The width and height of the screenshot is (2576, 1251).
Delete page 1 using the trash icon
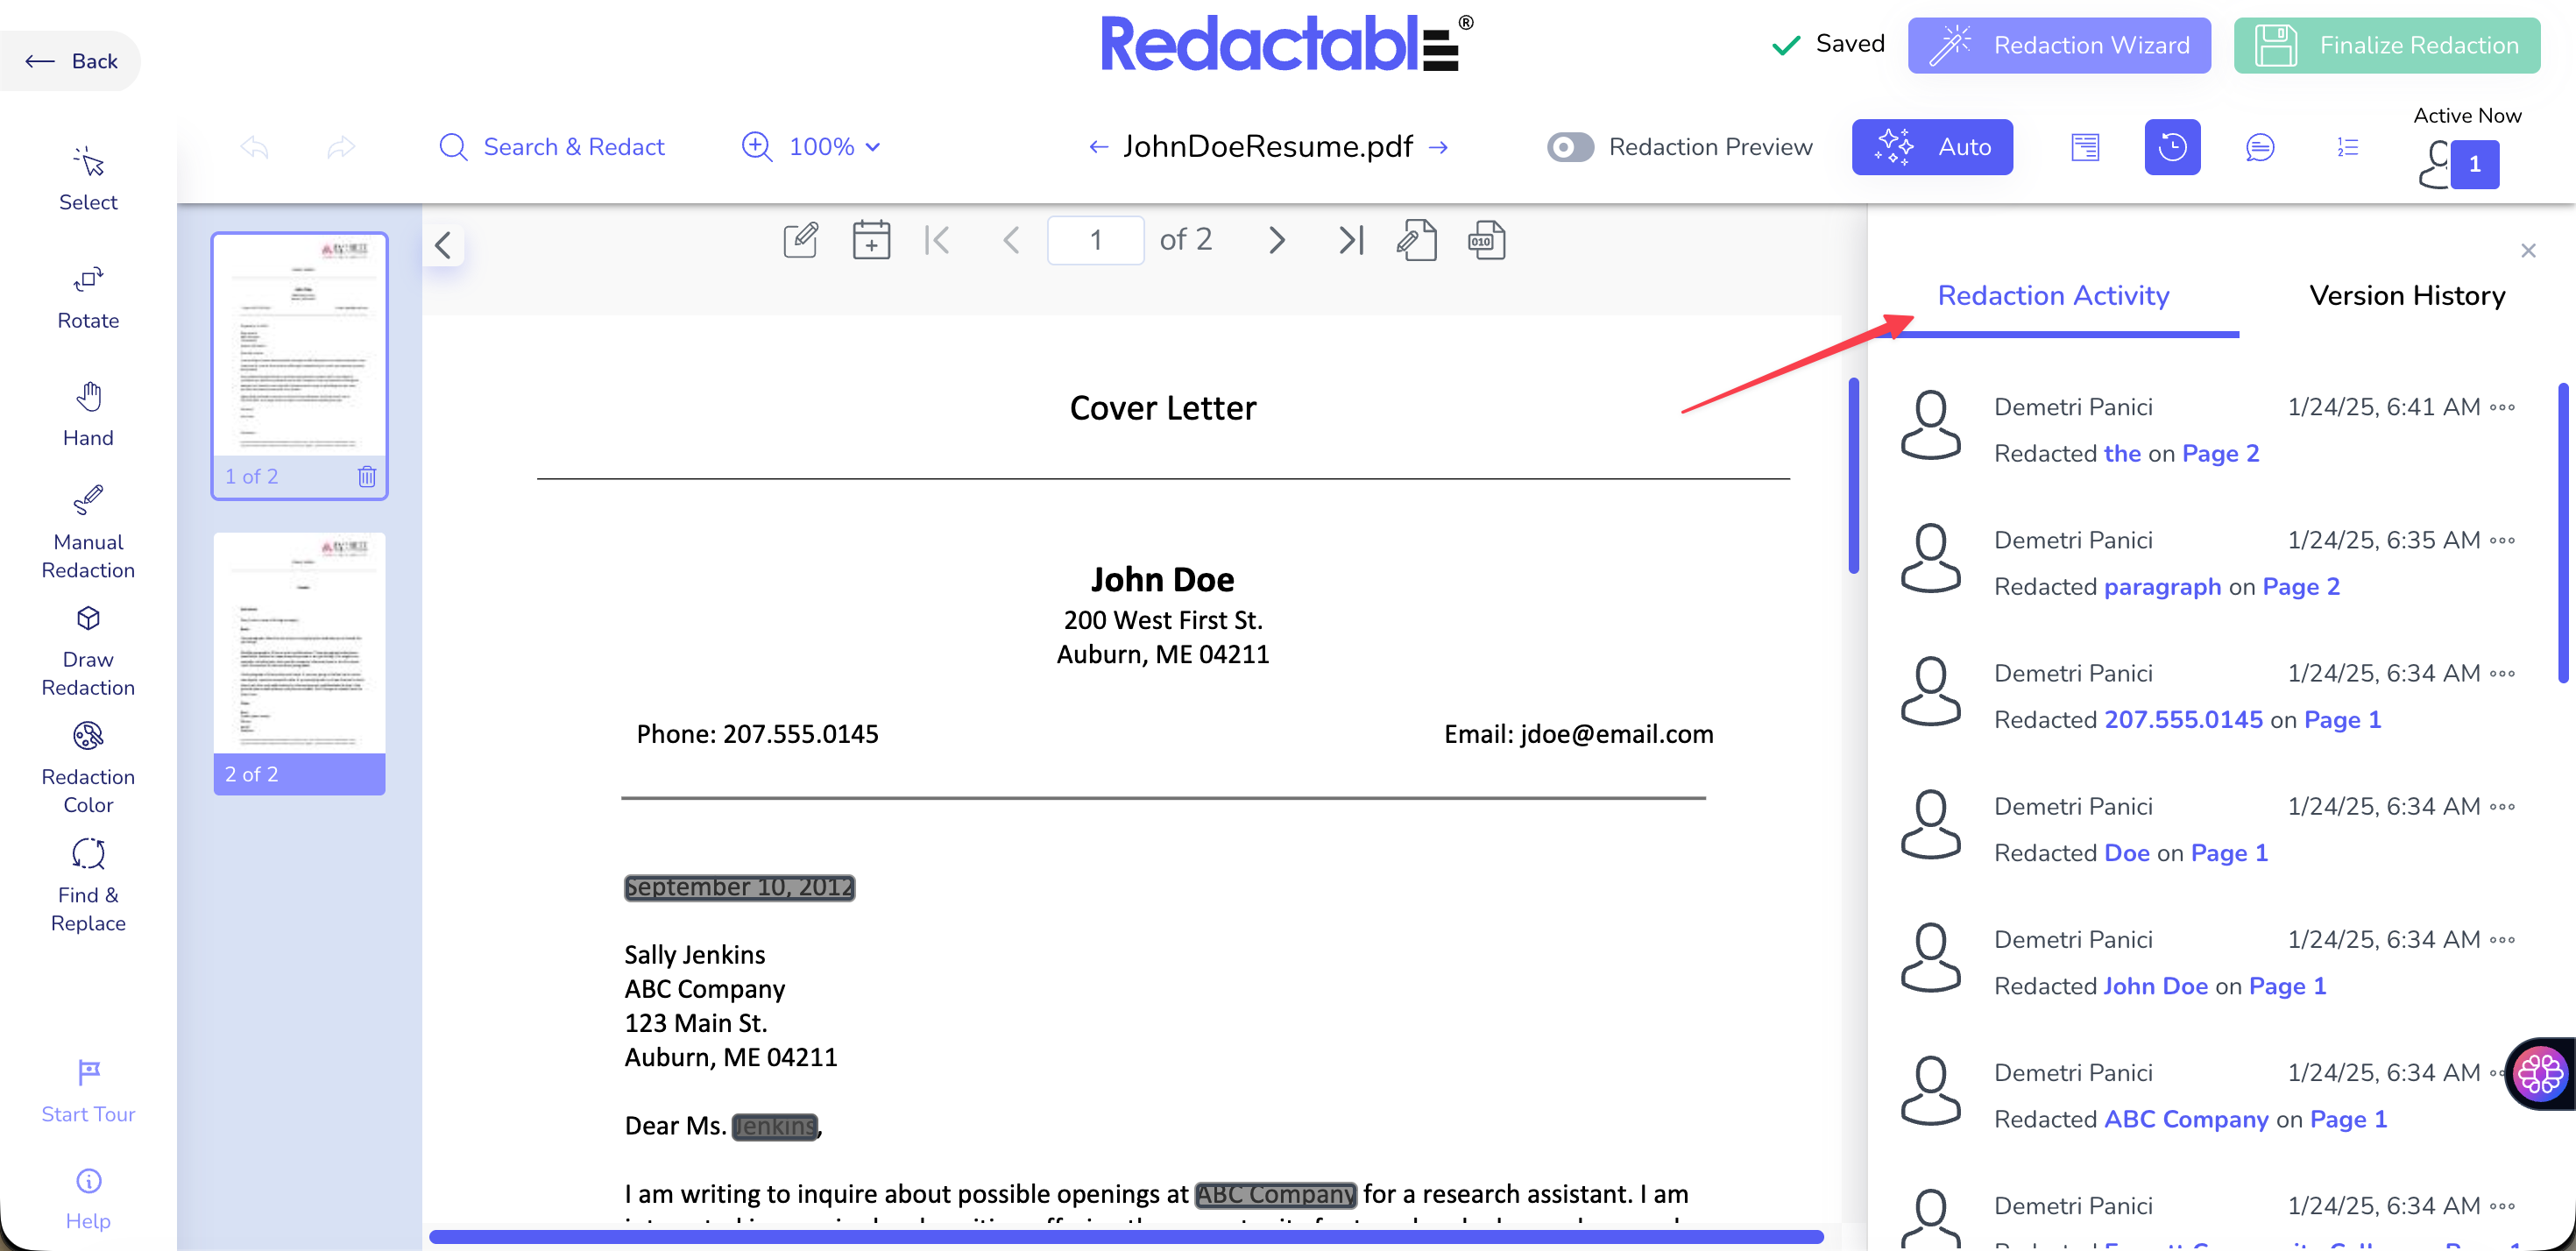point(367,476)
